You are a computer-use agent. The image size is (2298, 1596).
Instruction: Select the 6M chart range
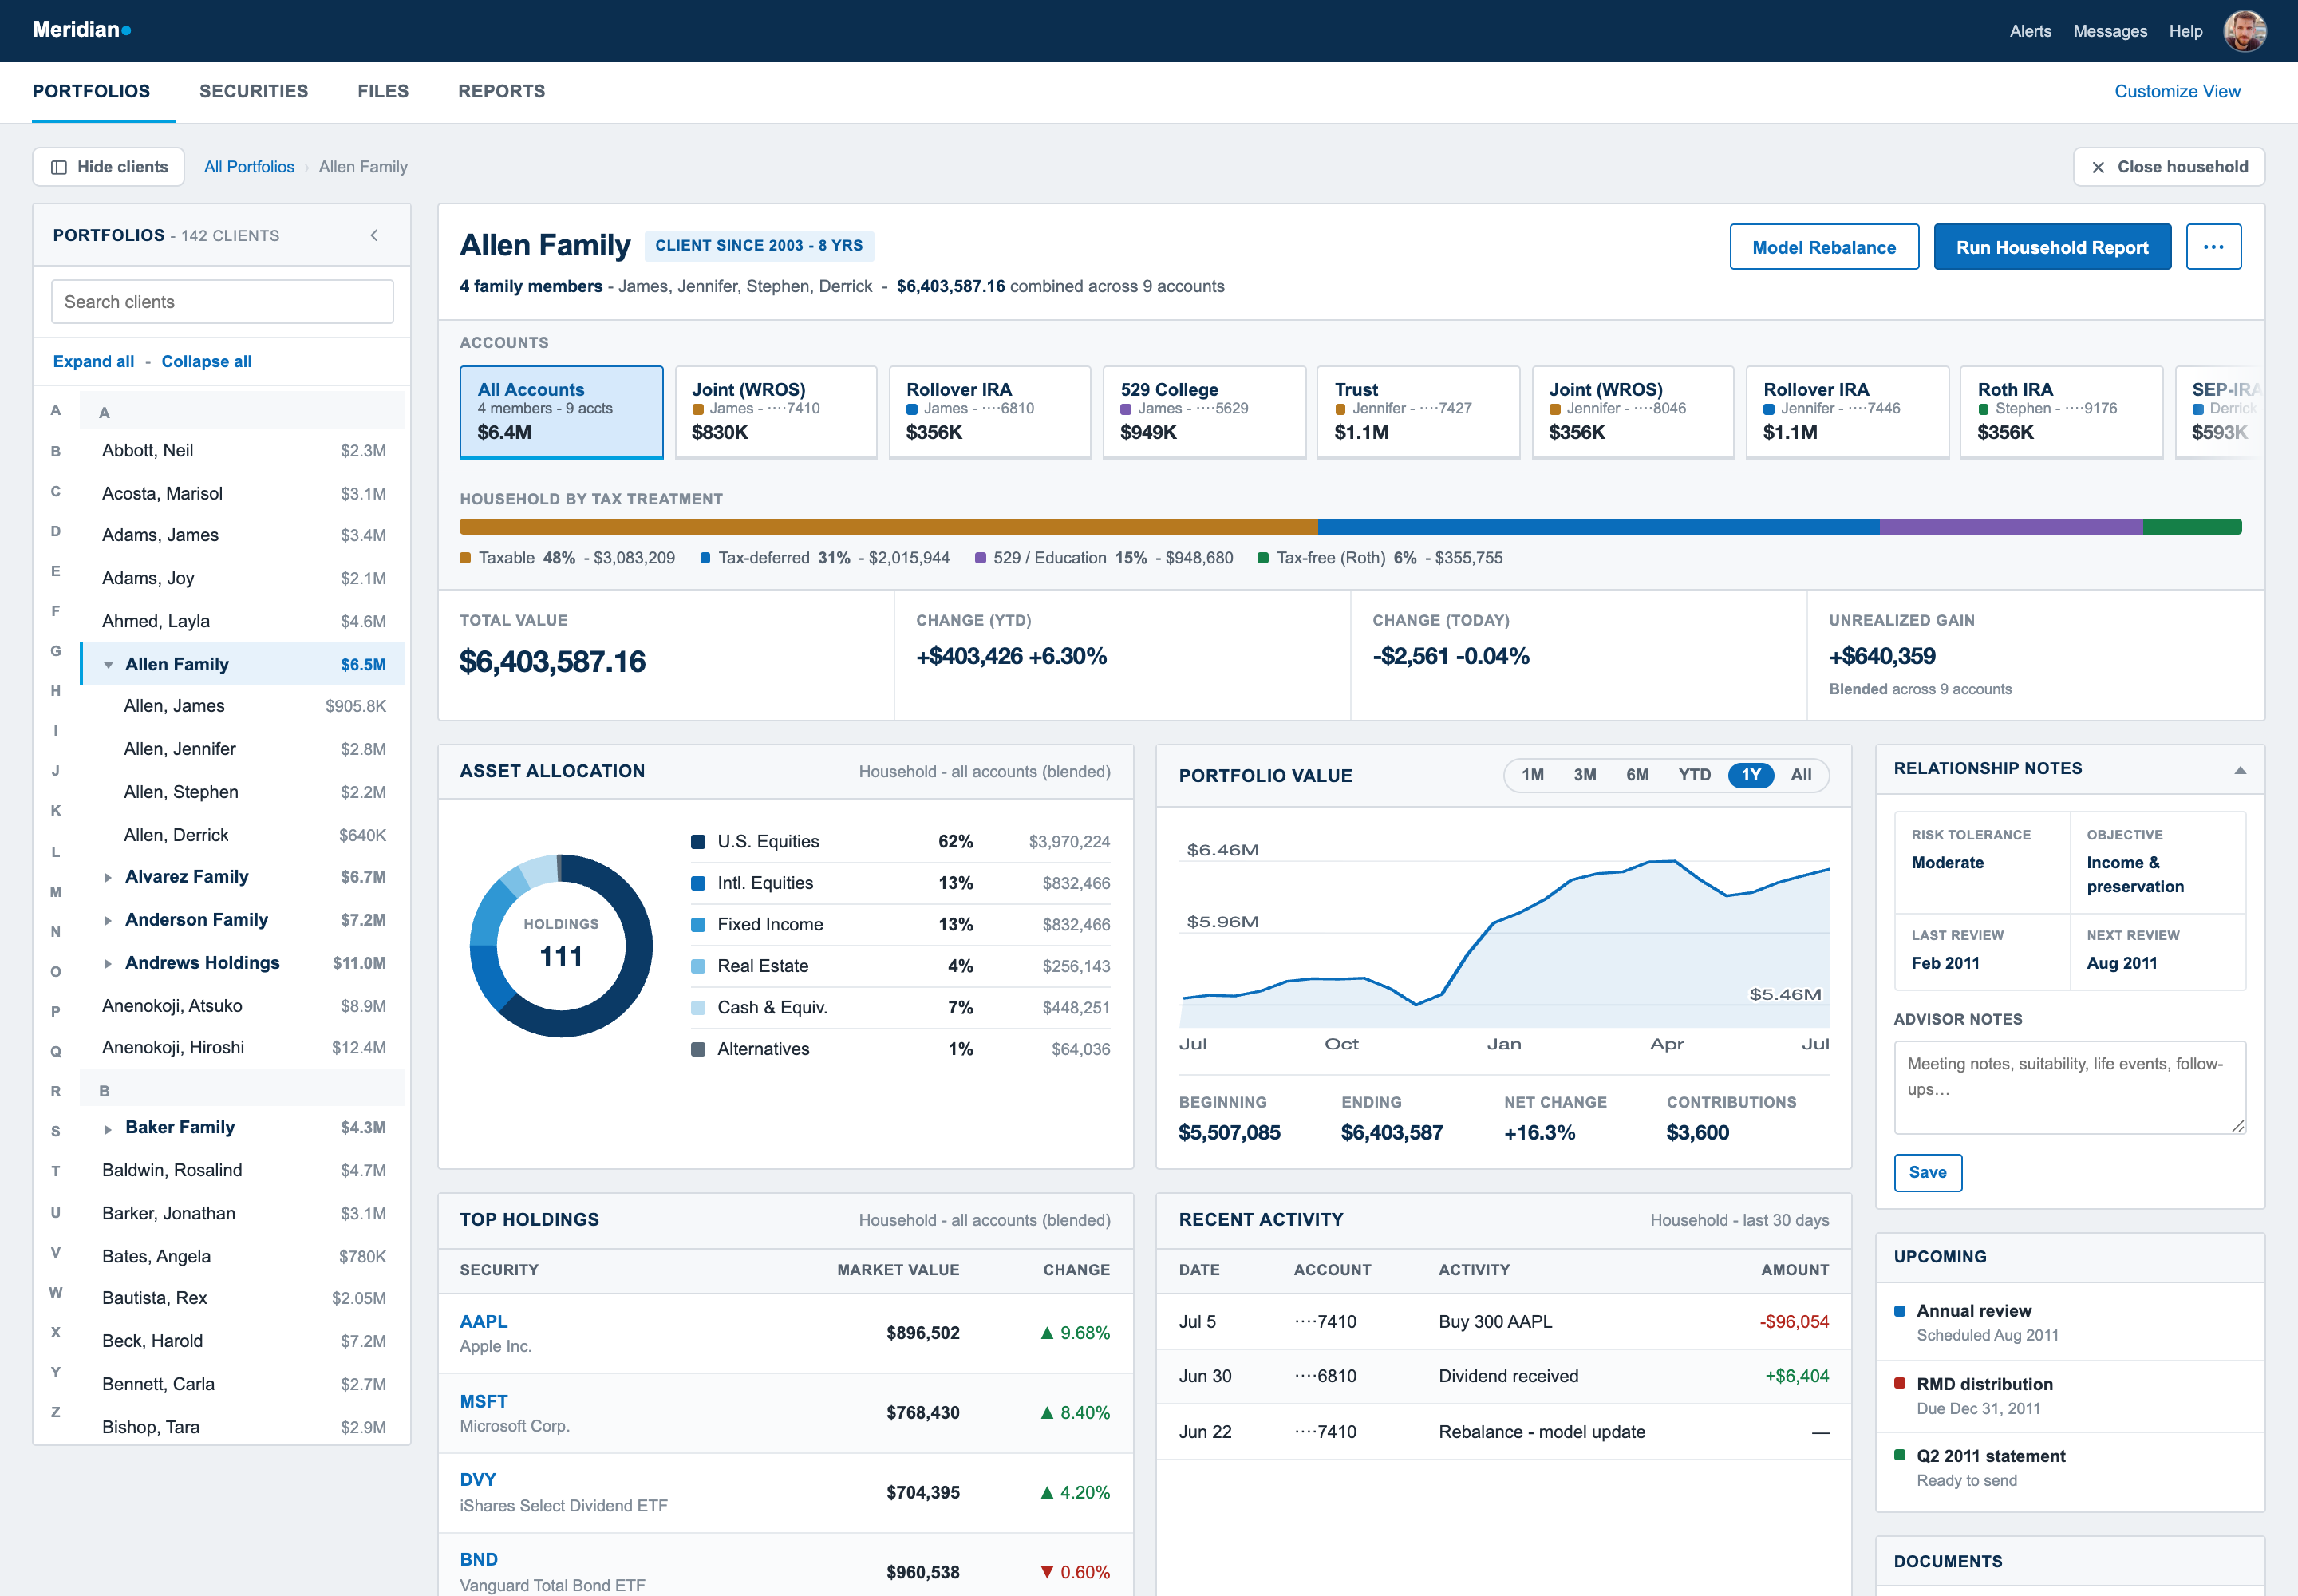click(1637, 775)
